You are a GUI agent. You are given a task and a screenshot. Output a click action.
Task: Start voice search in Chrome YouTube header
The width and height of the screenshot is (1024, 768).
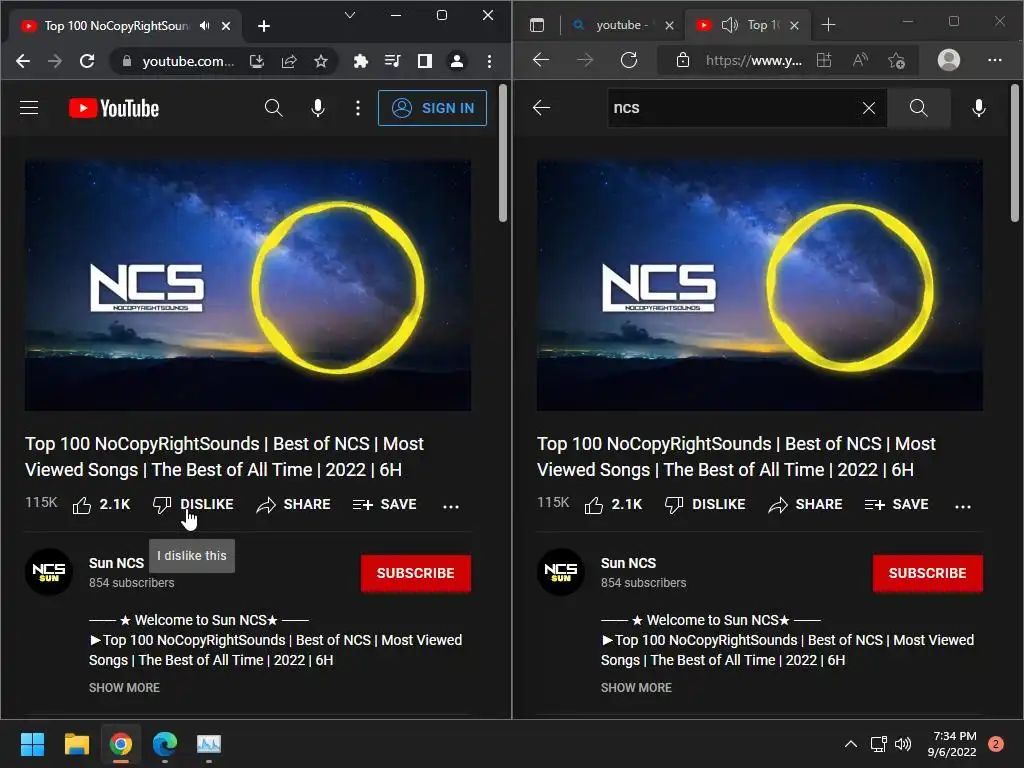(x=318, y=108)
